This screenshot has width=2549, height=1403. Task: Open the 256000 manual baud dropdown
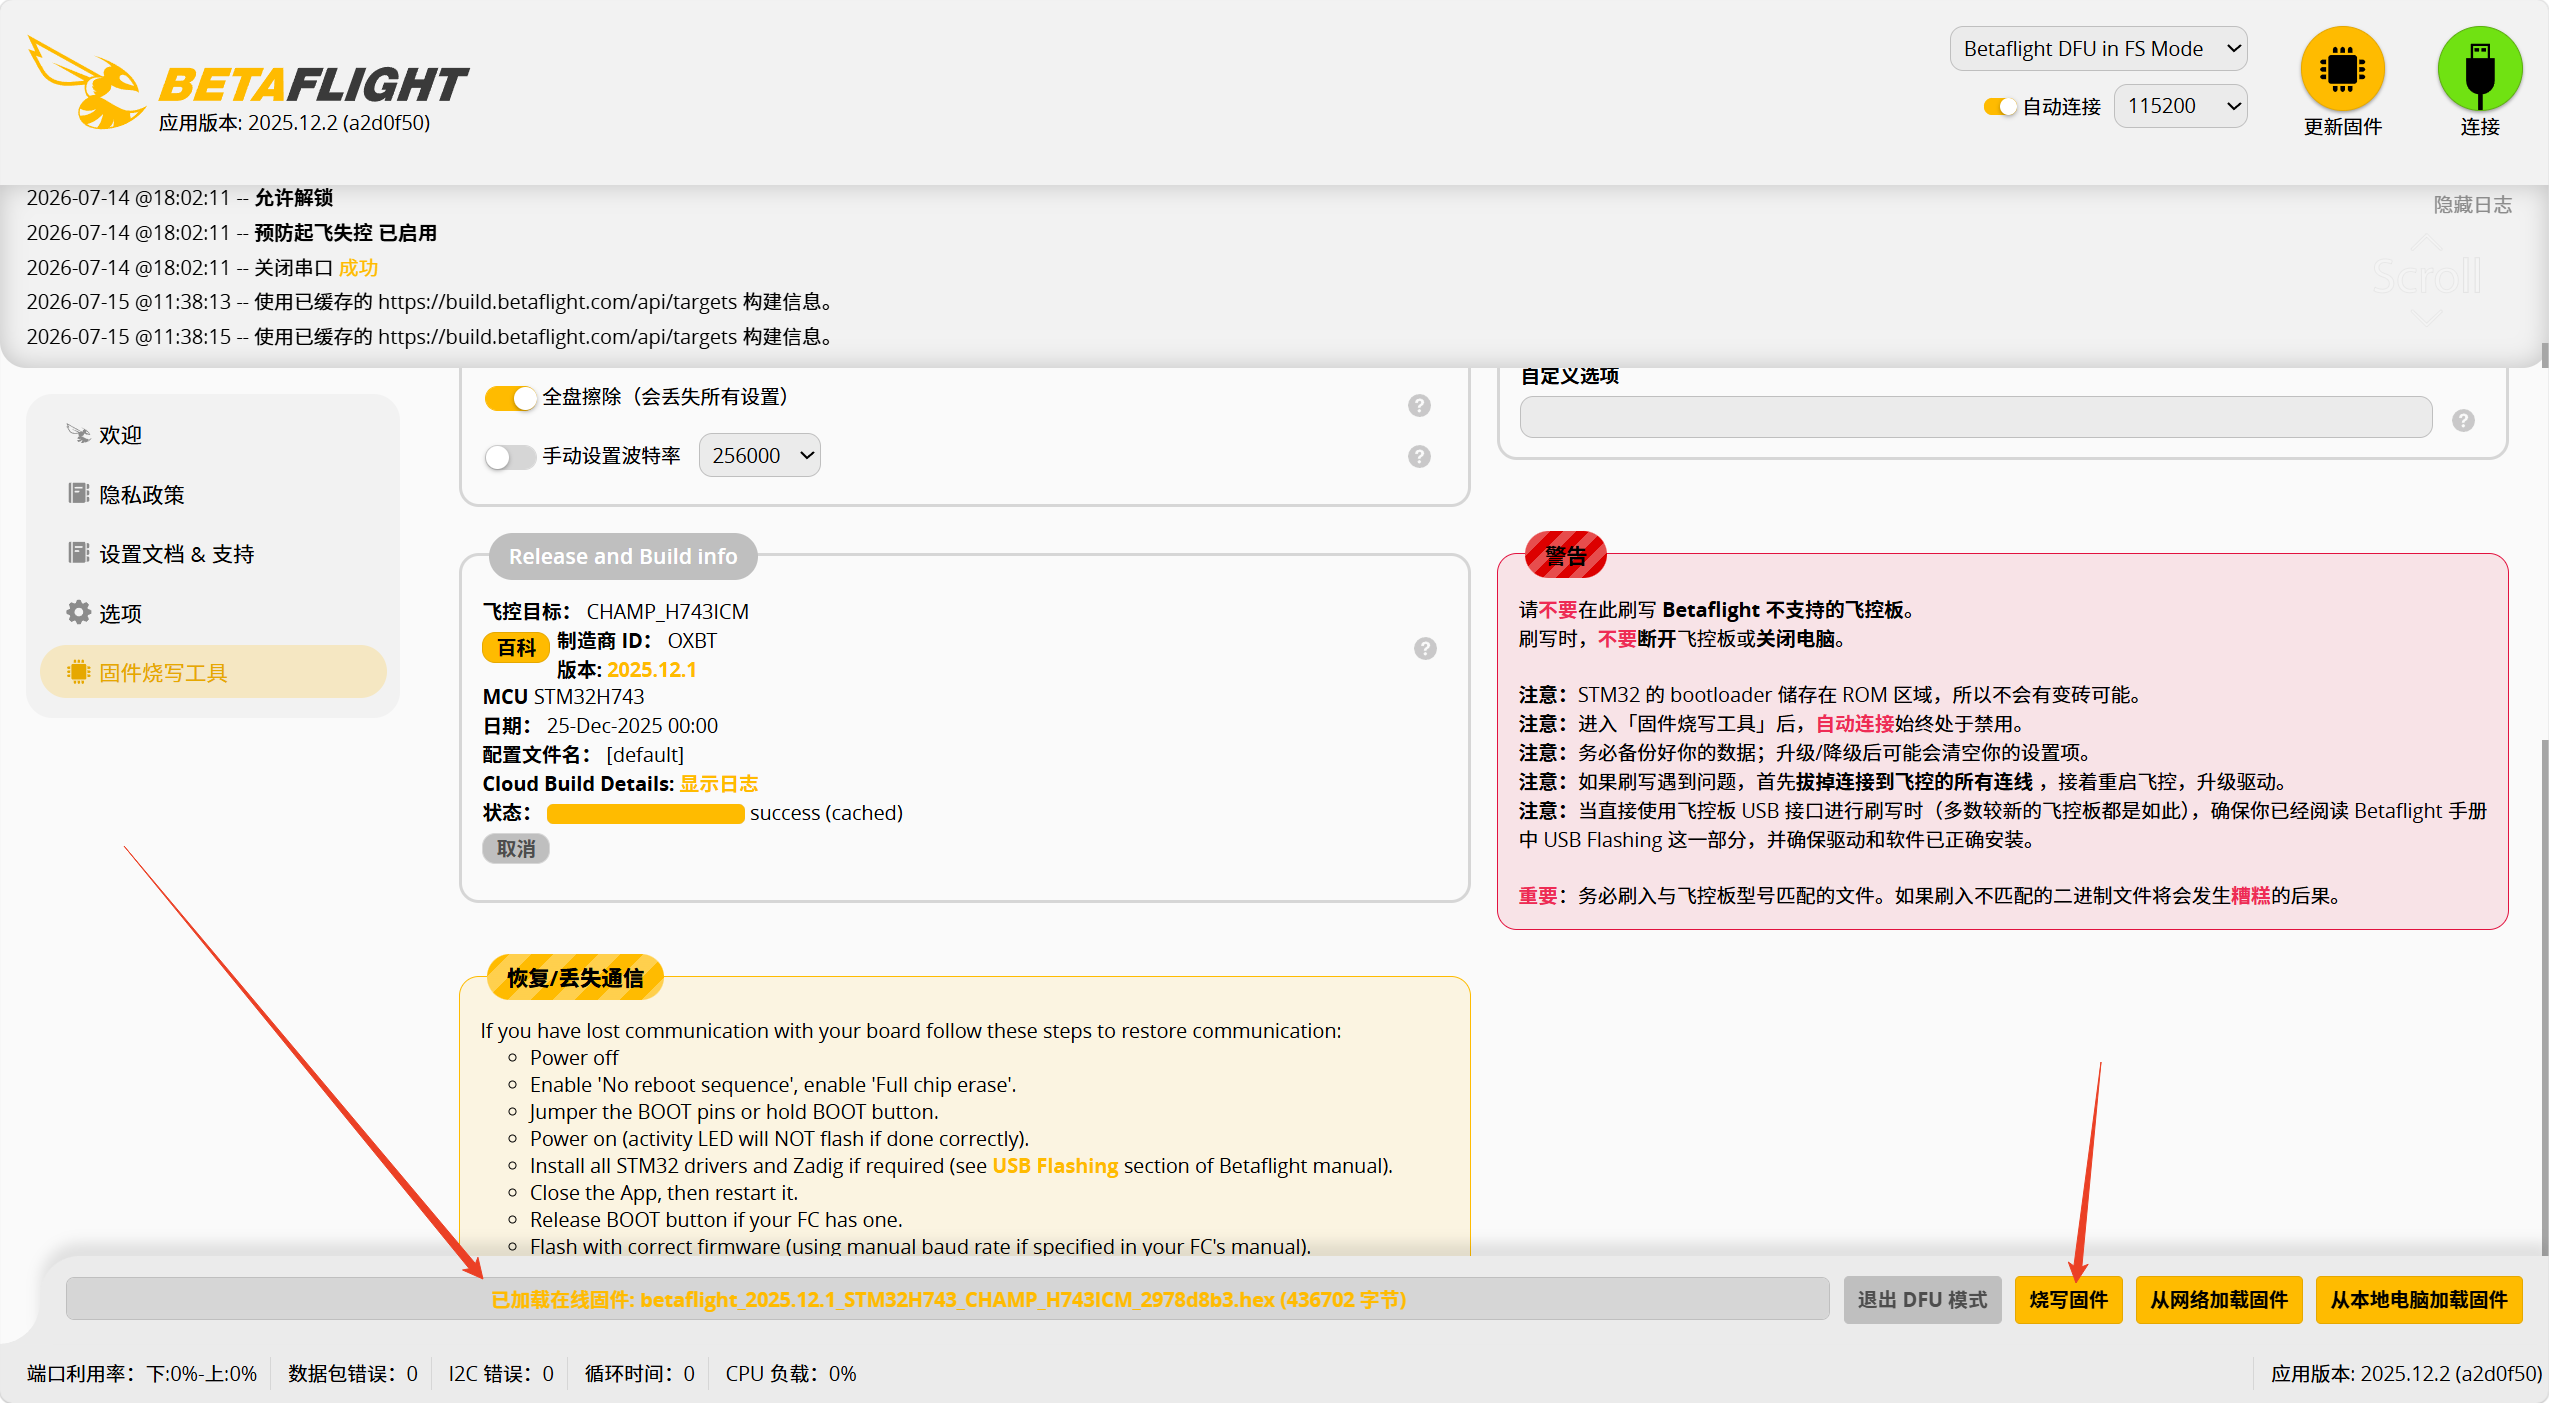[x=759, y=455]
